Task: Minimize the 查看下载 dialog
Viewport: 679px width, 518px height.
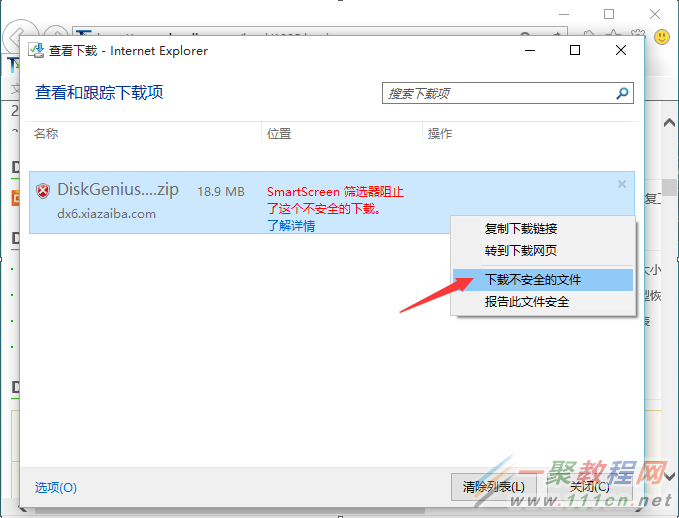Action: [530, 51]
